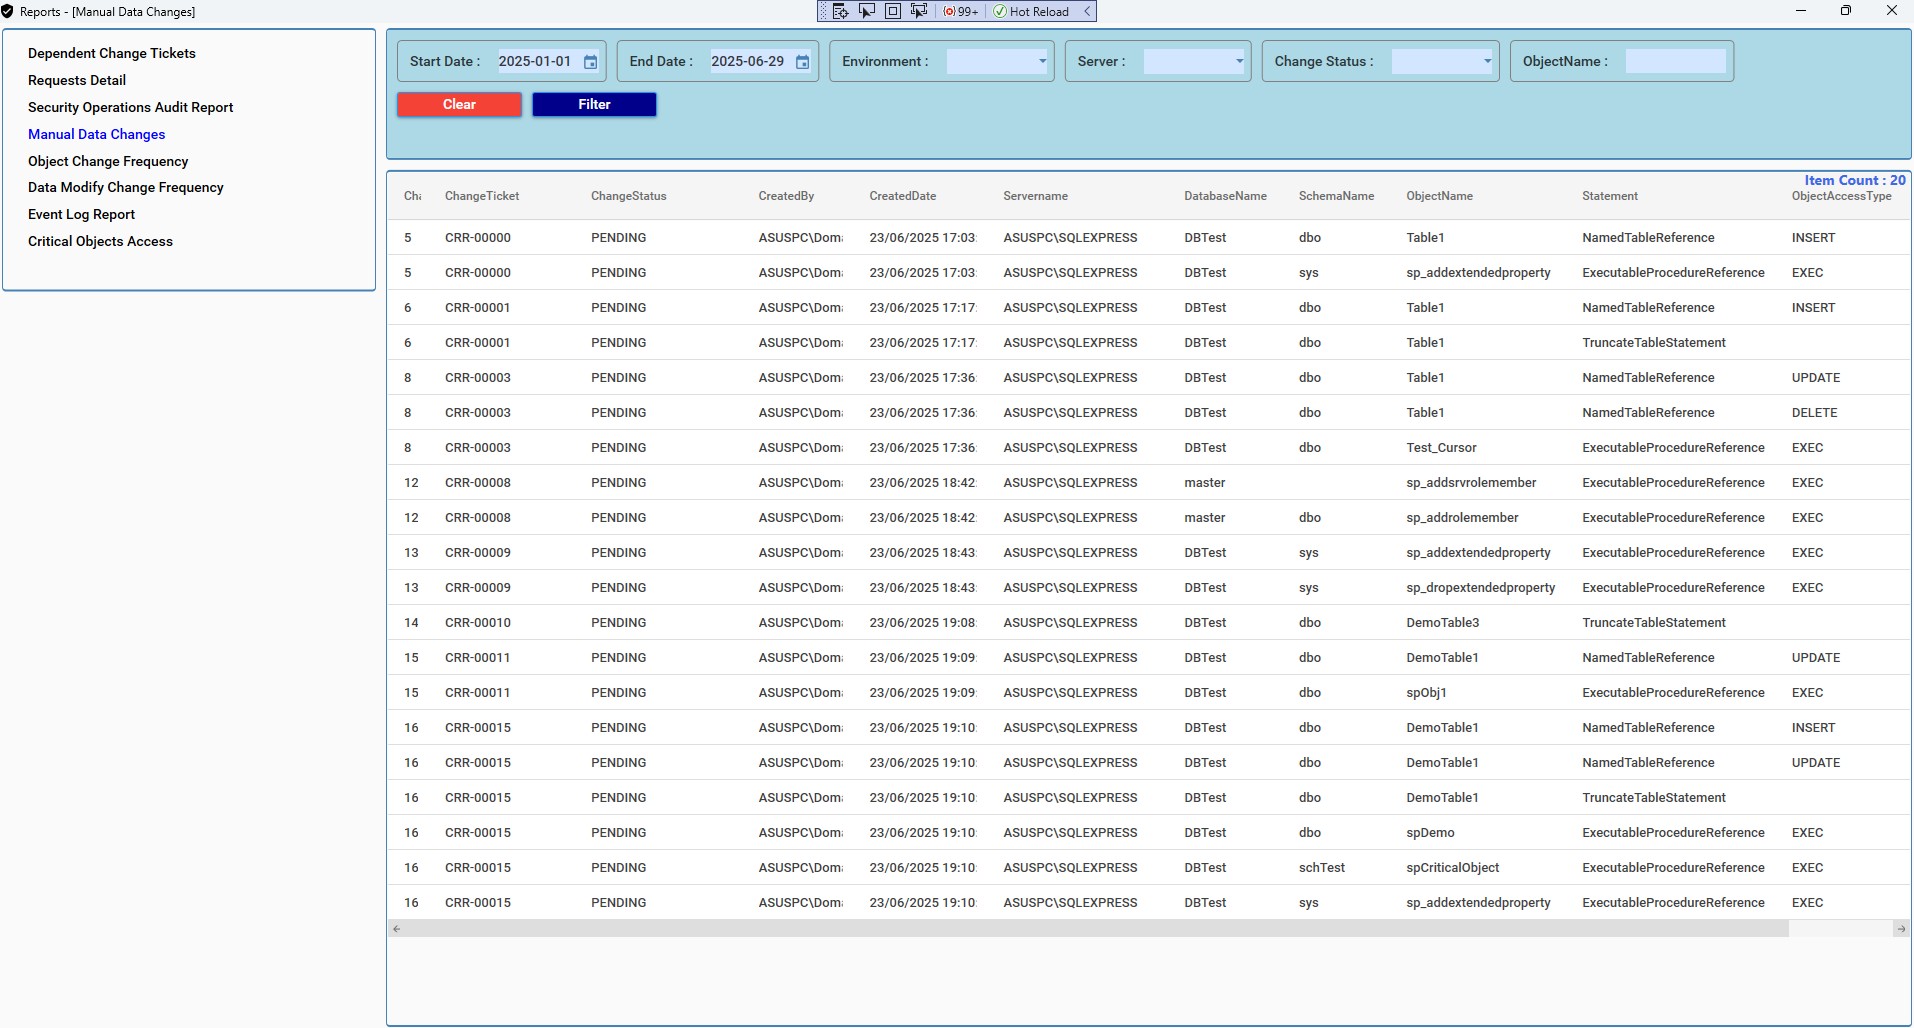Open Start Date calendar picker
The height and width of the screenshot is (1028, 1914).
[x=590, y=62]
